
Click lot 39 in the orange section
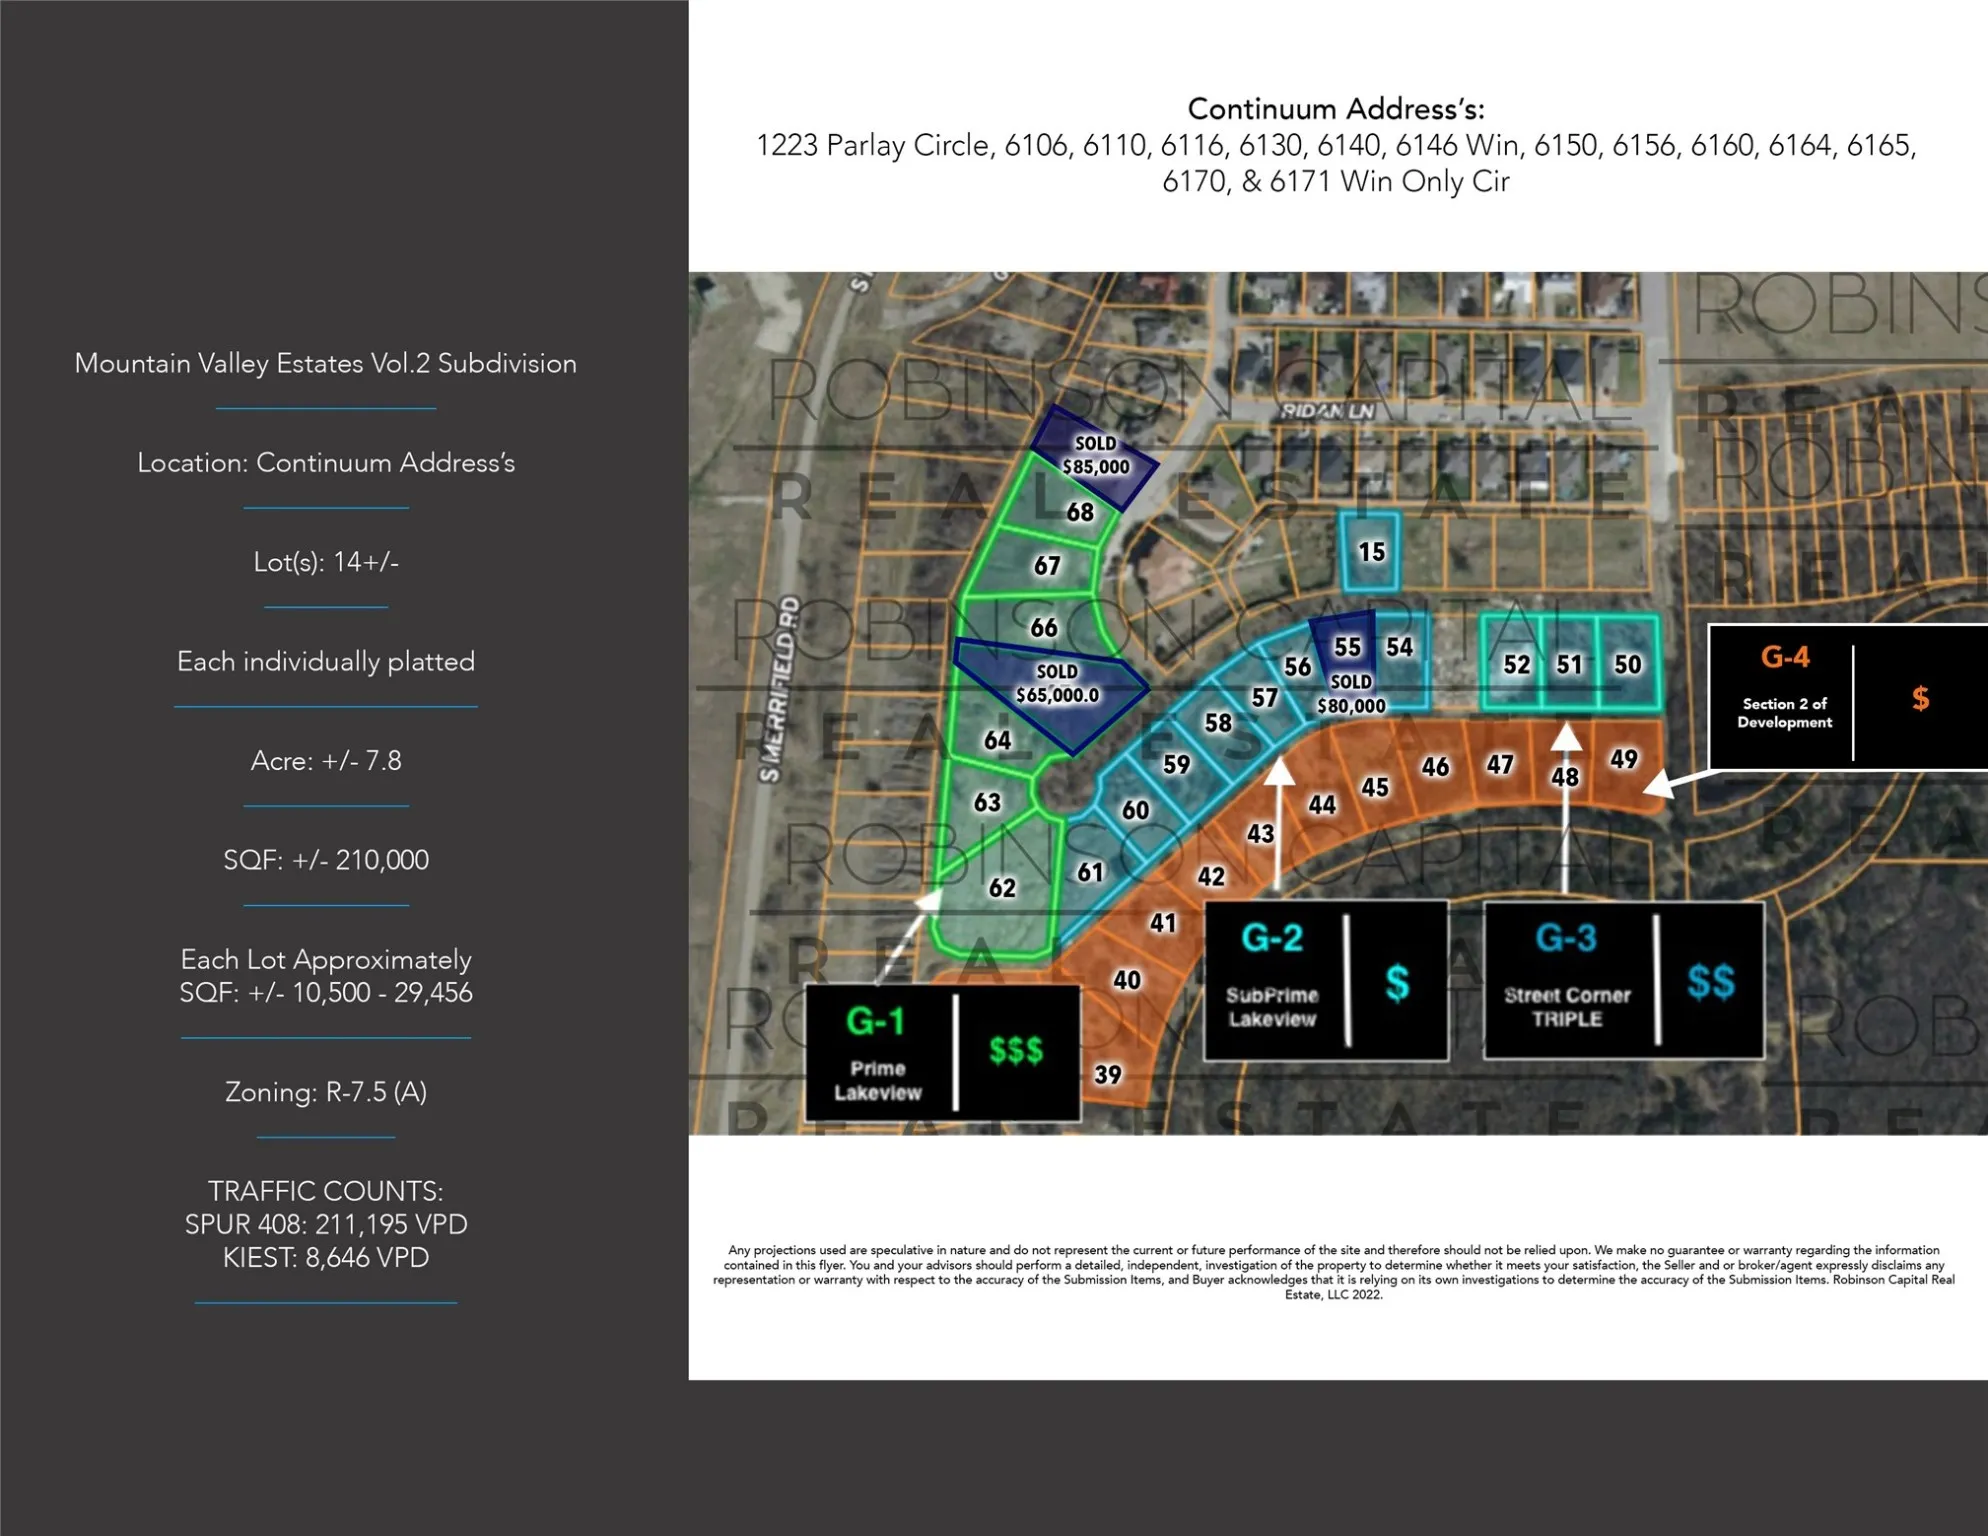point(1109,1074)
